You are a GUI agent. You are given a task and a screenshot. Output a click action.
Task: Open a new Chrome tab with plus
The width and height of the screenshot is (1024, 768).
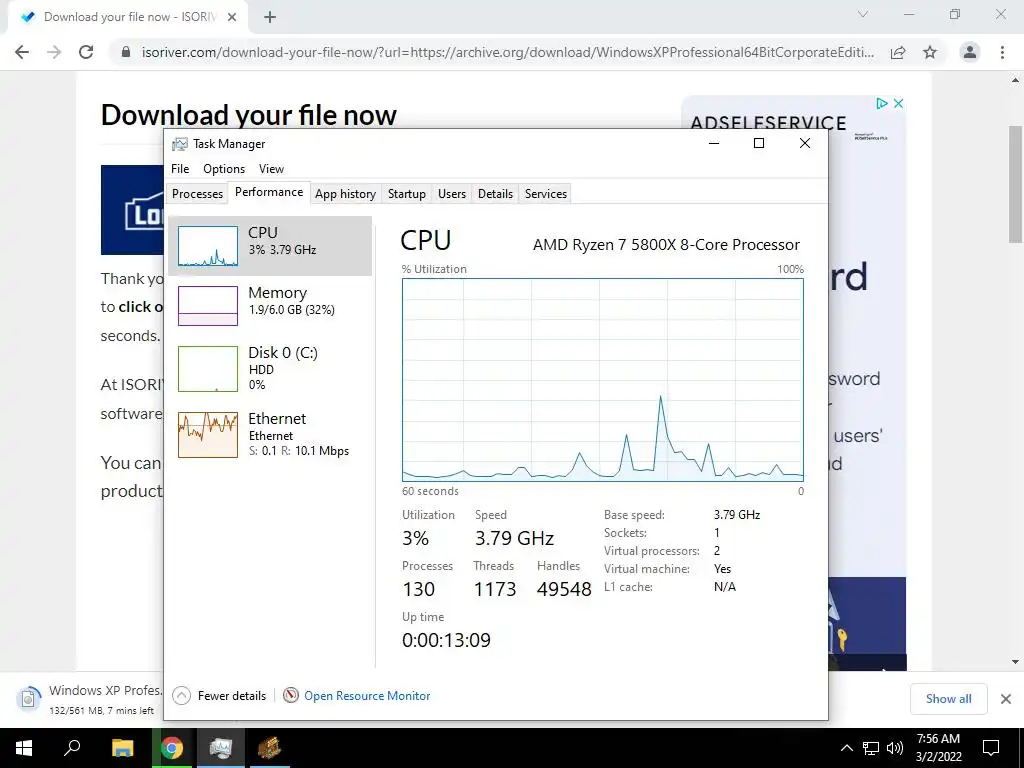point(270,17)
